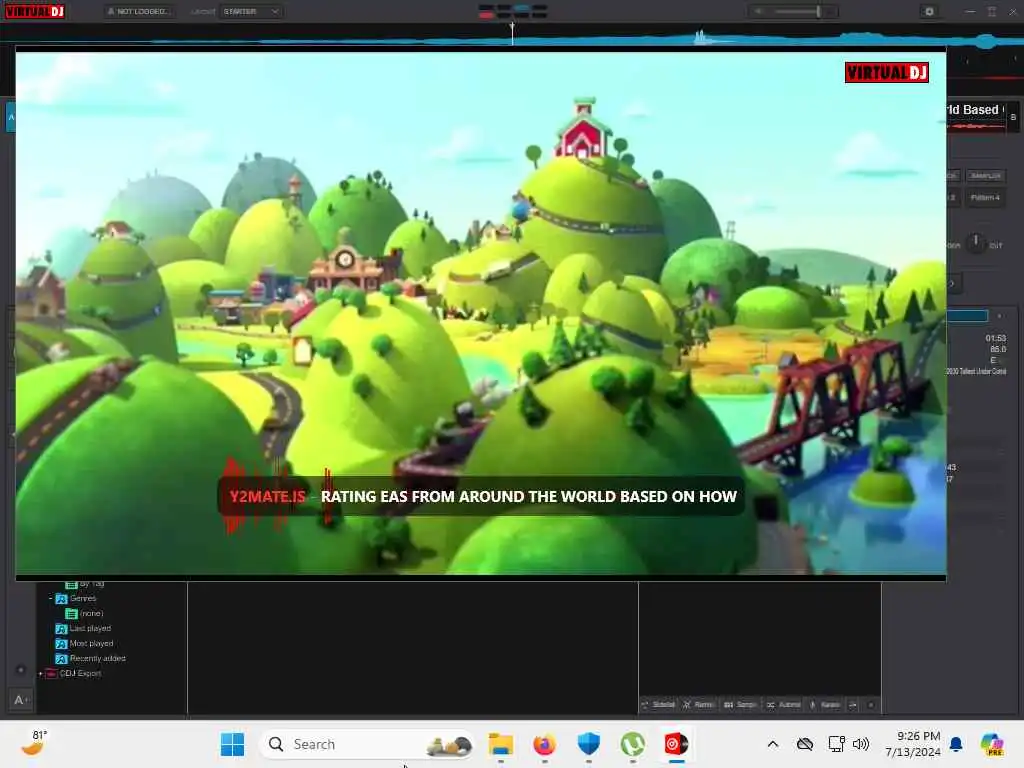Select the Genres folder icon
The image size is (1024, 768).
[61, 599]
